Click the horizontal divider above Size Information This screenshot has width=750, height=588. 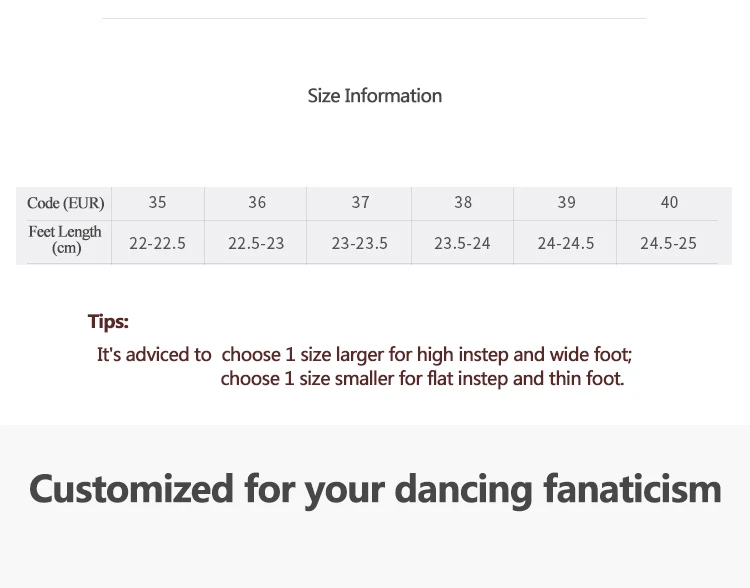pyautogui.click(x=374, y=18)
